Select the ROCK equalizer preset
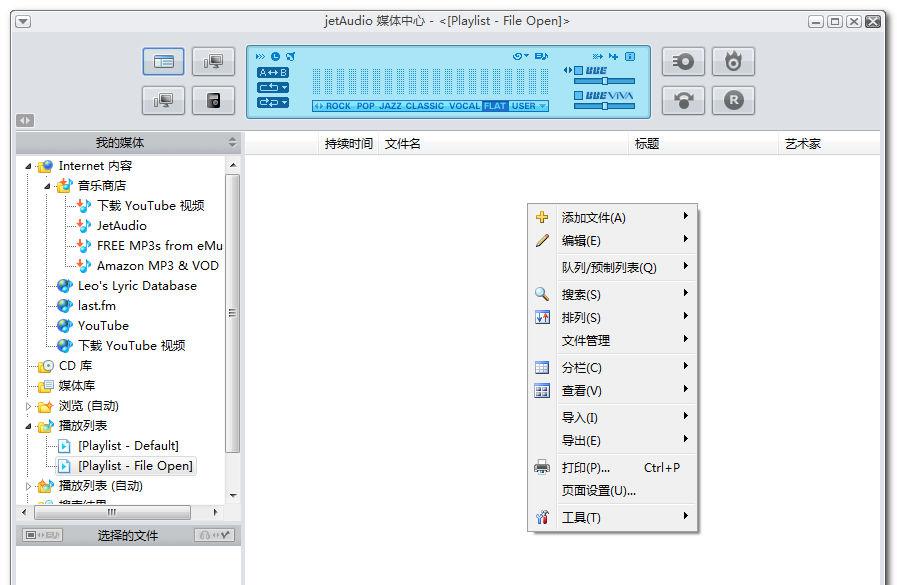The image size is (897, 585). click(338, 106)
